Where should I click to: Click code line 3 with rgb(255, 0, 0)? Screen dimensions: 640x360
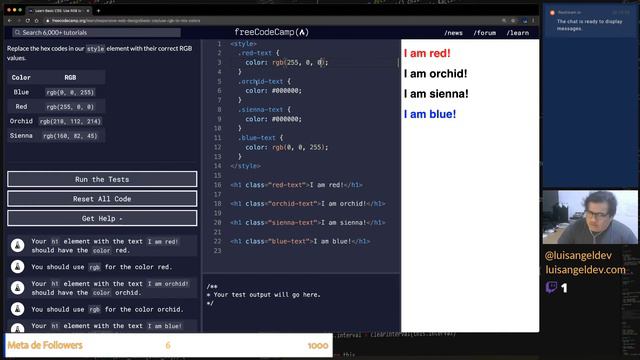[287, 62]
